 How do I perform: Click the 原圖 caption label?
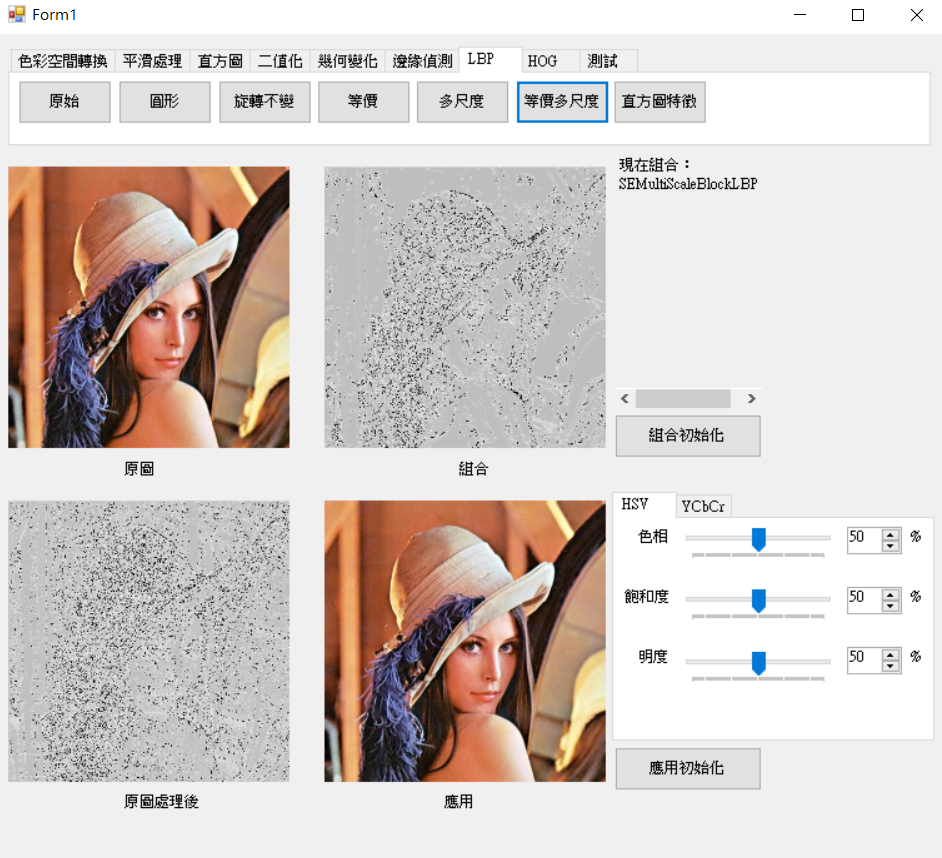point(139,469)
